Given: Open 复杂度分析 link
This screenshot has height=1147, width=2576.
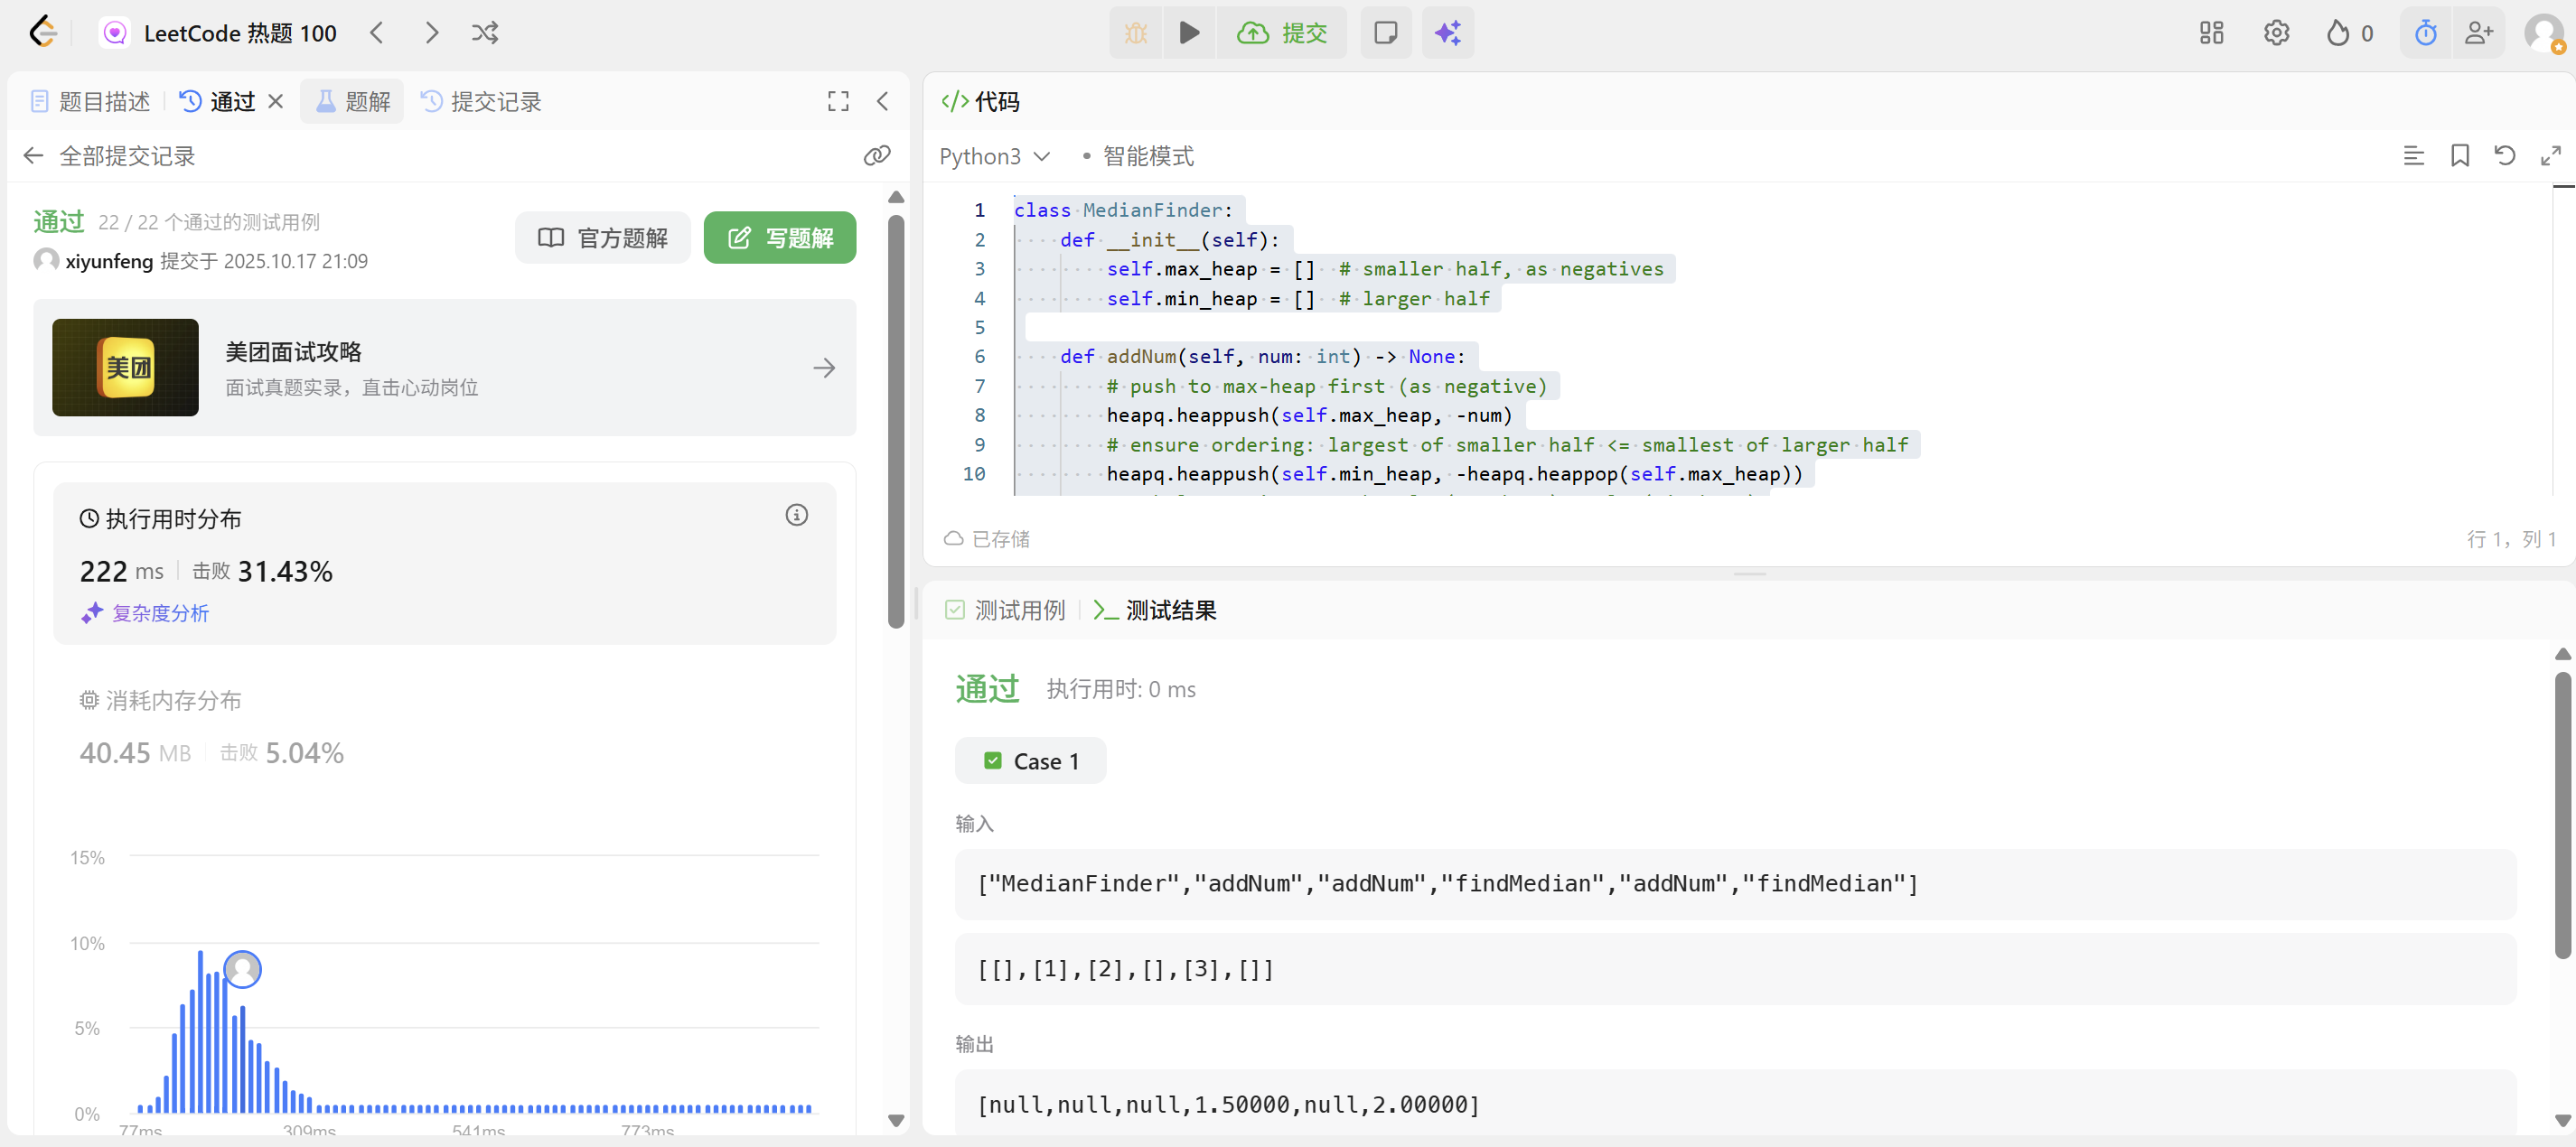Looking at the screenshot, I should pyautogui.click(x=160, y=613).
